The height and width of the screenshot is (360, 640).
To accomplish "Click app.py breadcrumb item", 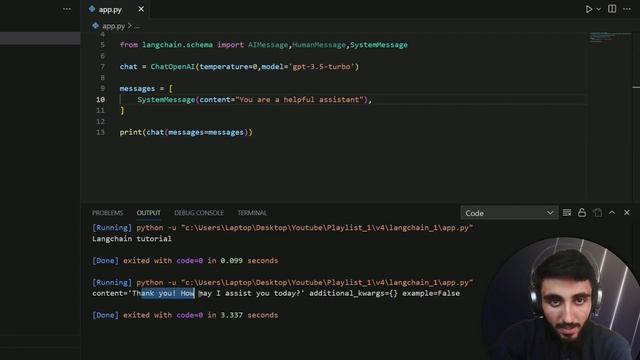I will coord(113,26).
